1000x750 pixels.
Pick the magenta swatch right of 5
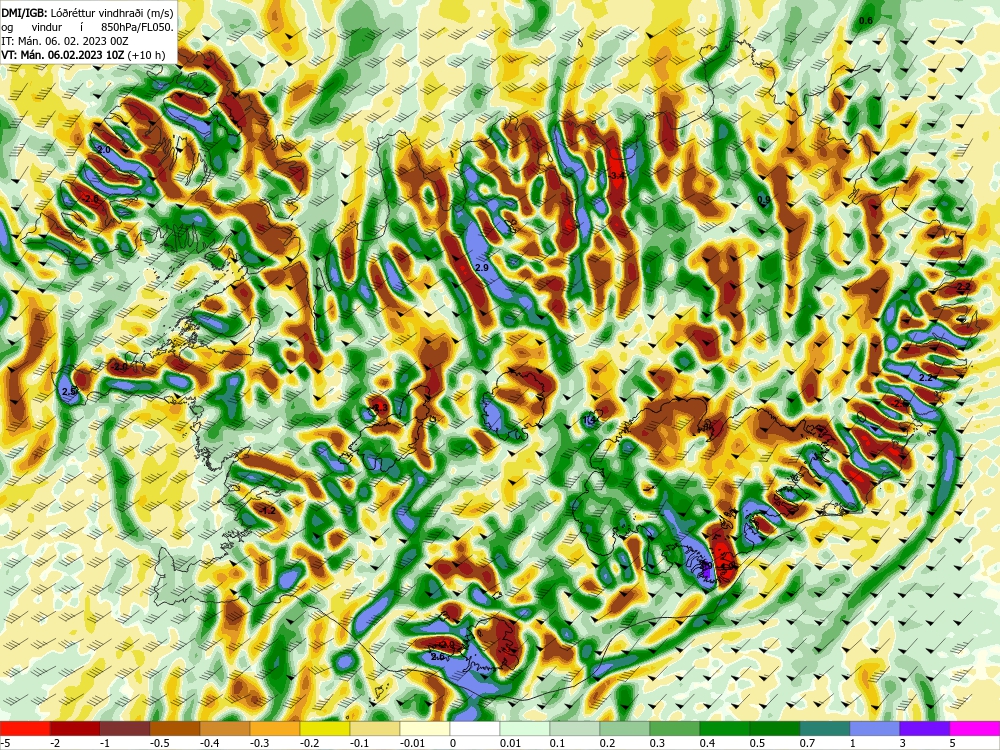pyautogui.click(x=975, y=728)
